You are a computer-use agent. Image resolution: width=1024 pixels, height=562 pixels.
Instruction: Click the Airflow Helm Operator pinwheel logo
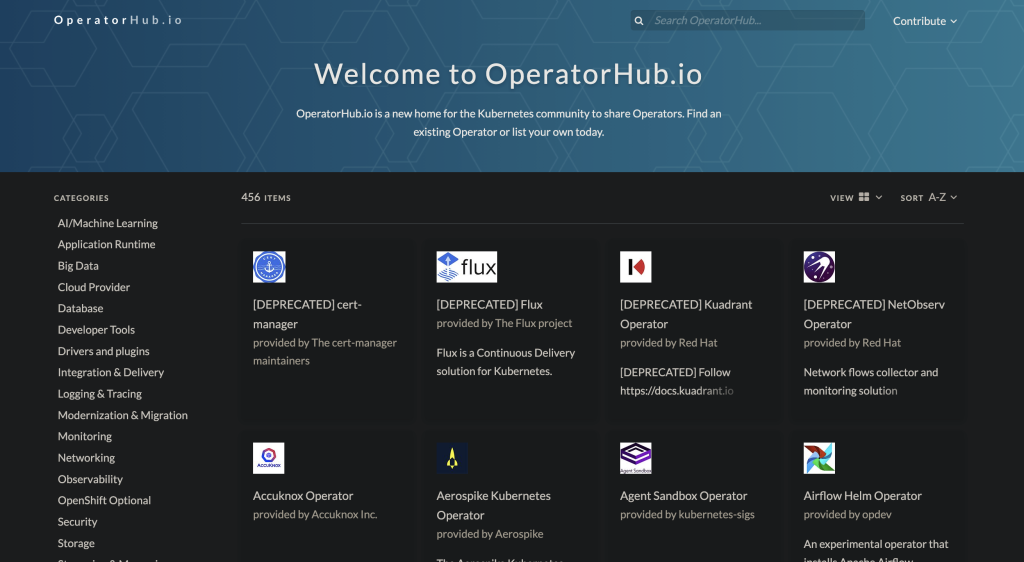coord(819,458)
